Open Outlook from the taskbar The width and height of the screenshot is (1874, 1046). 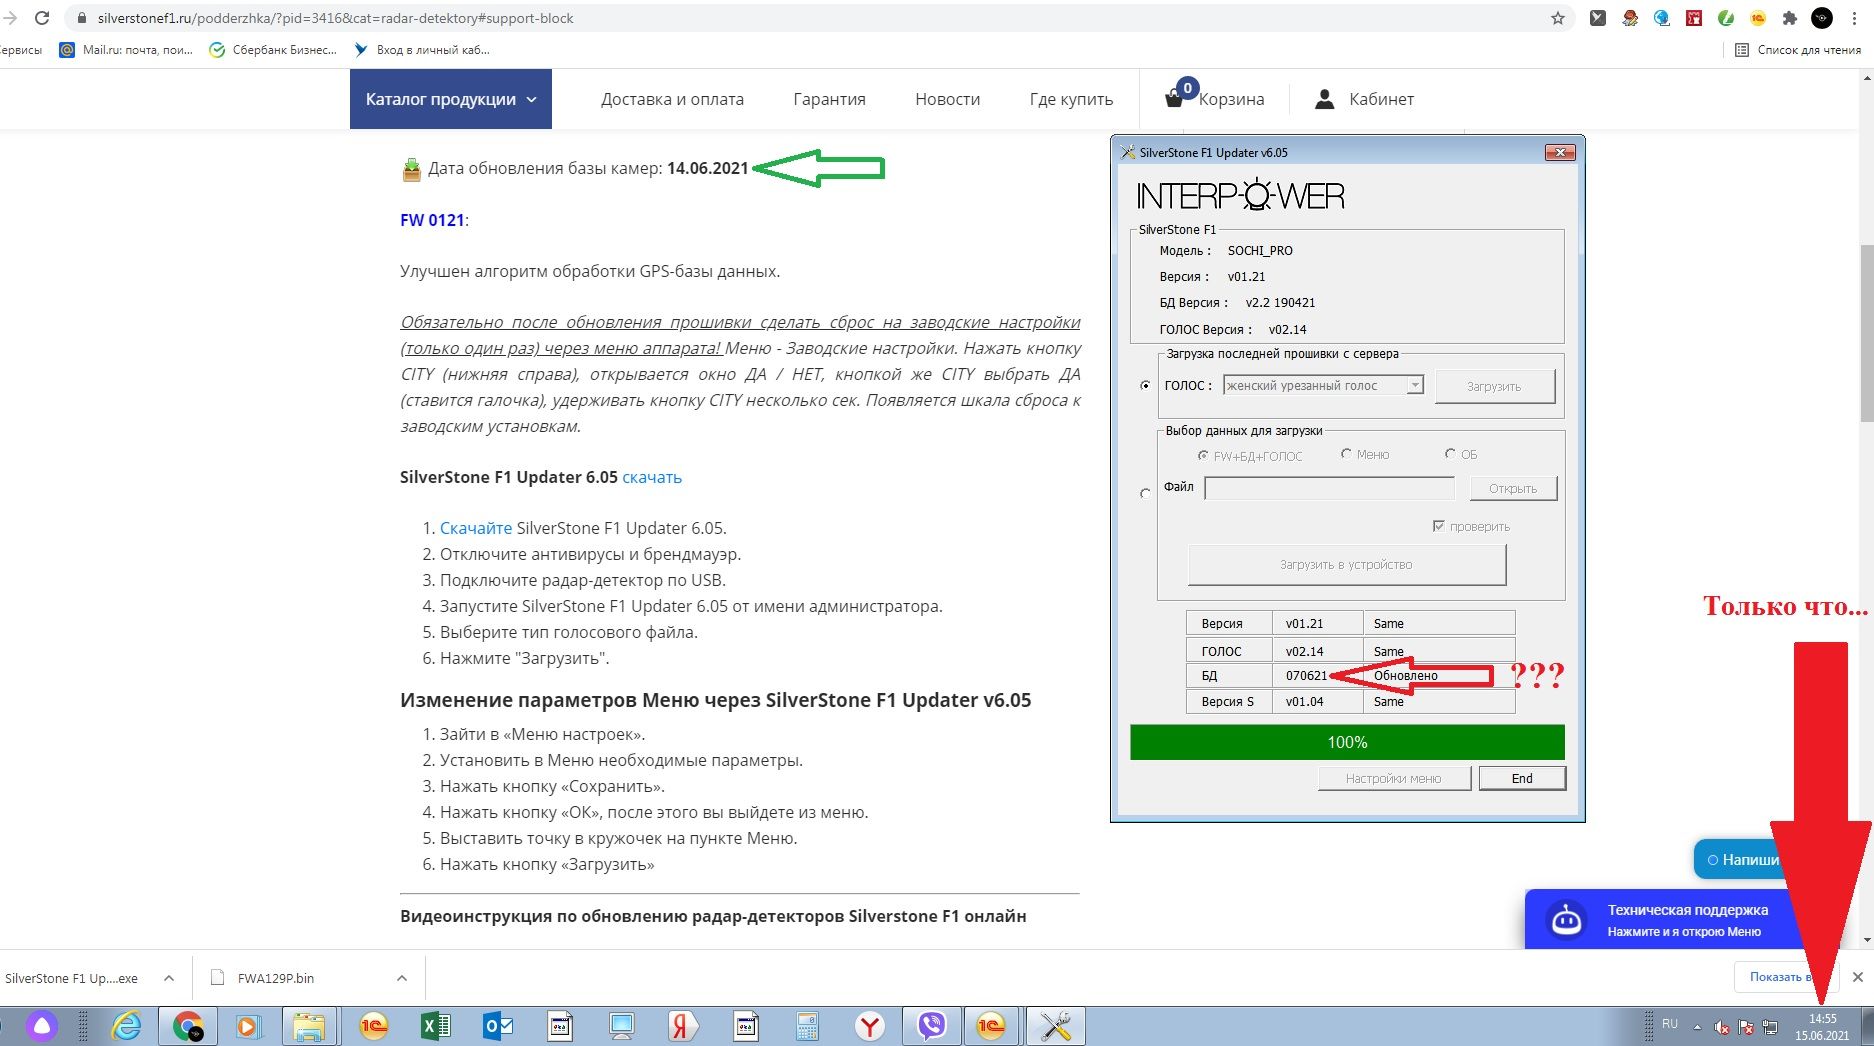coord(497,1026)
